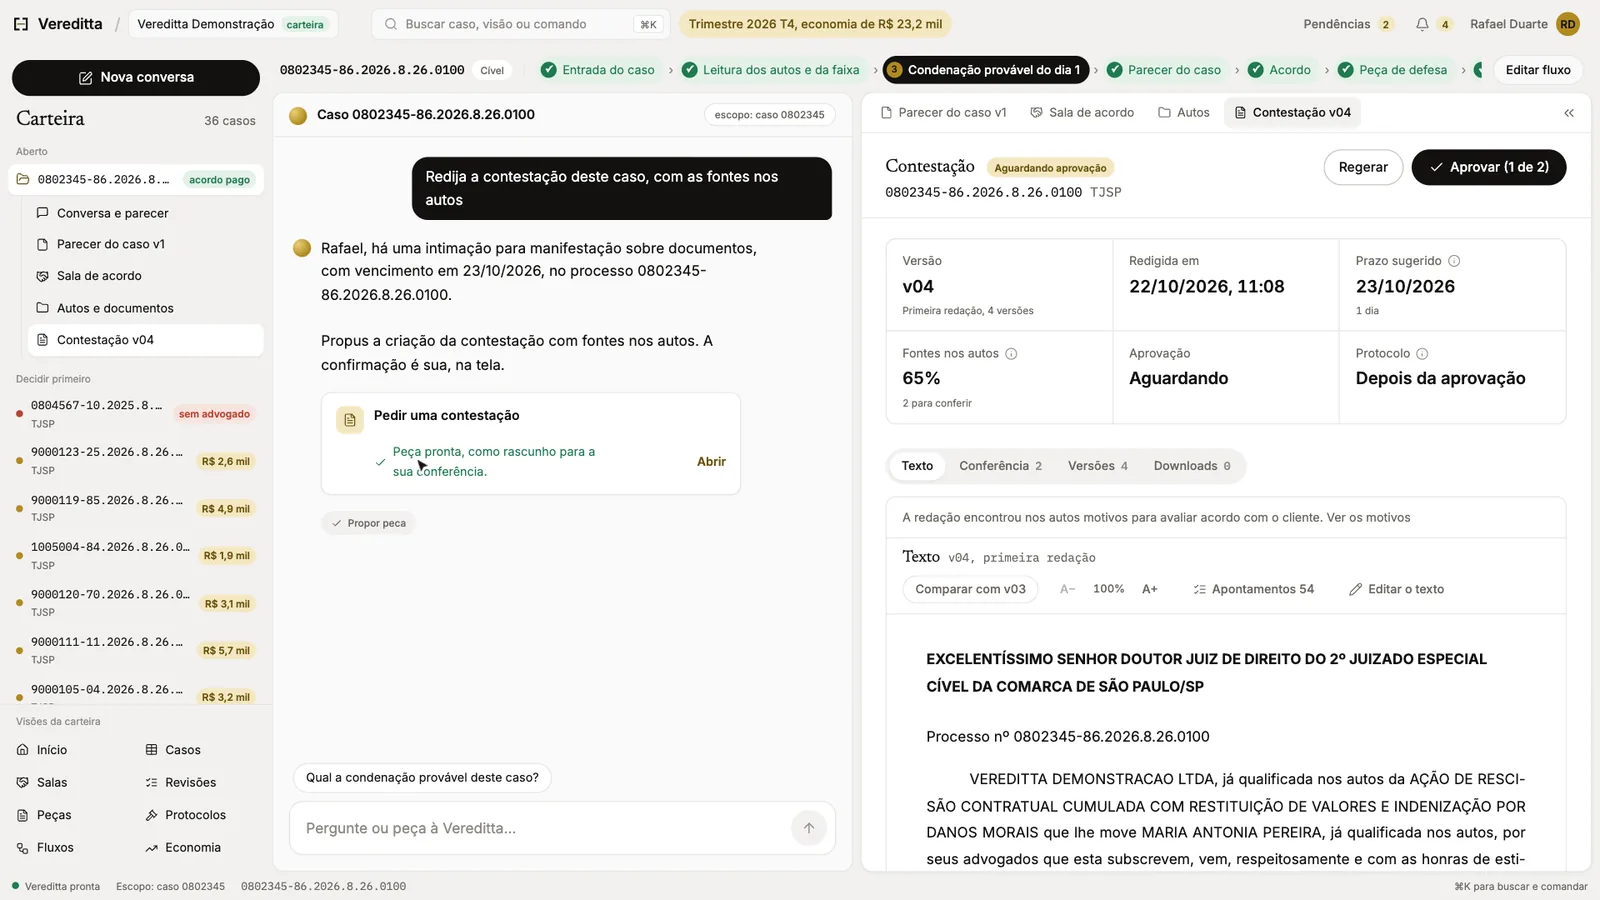Click Abrir on the contestação card
Image resolution: width=1600 pixels, height=900 pixels.
click(x=711, y=462)
